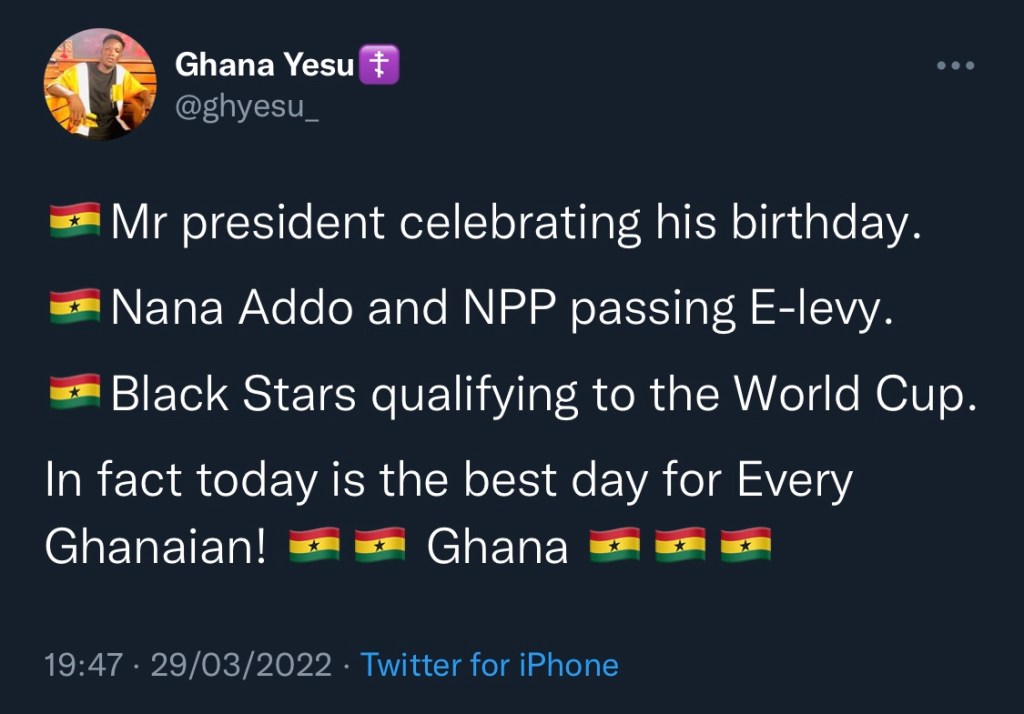
Task: Open the Ghana Yesu display name
Action: click(x=265, y=65)
